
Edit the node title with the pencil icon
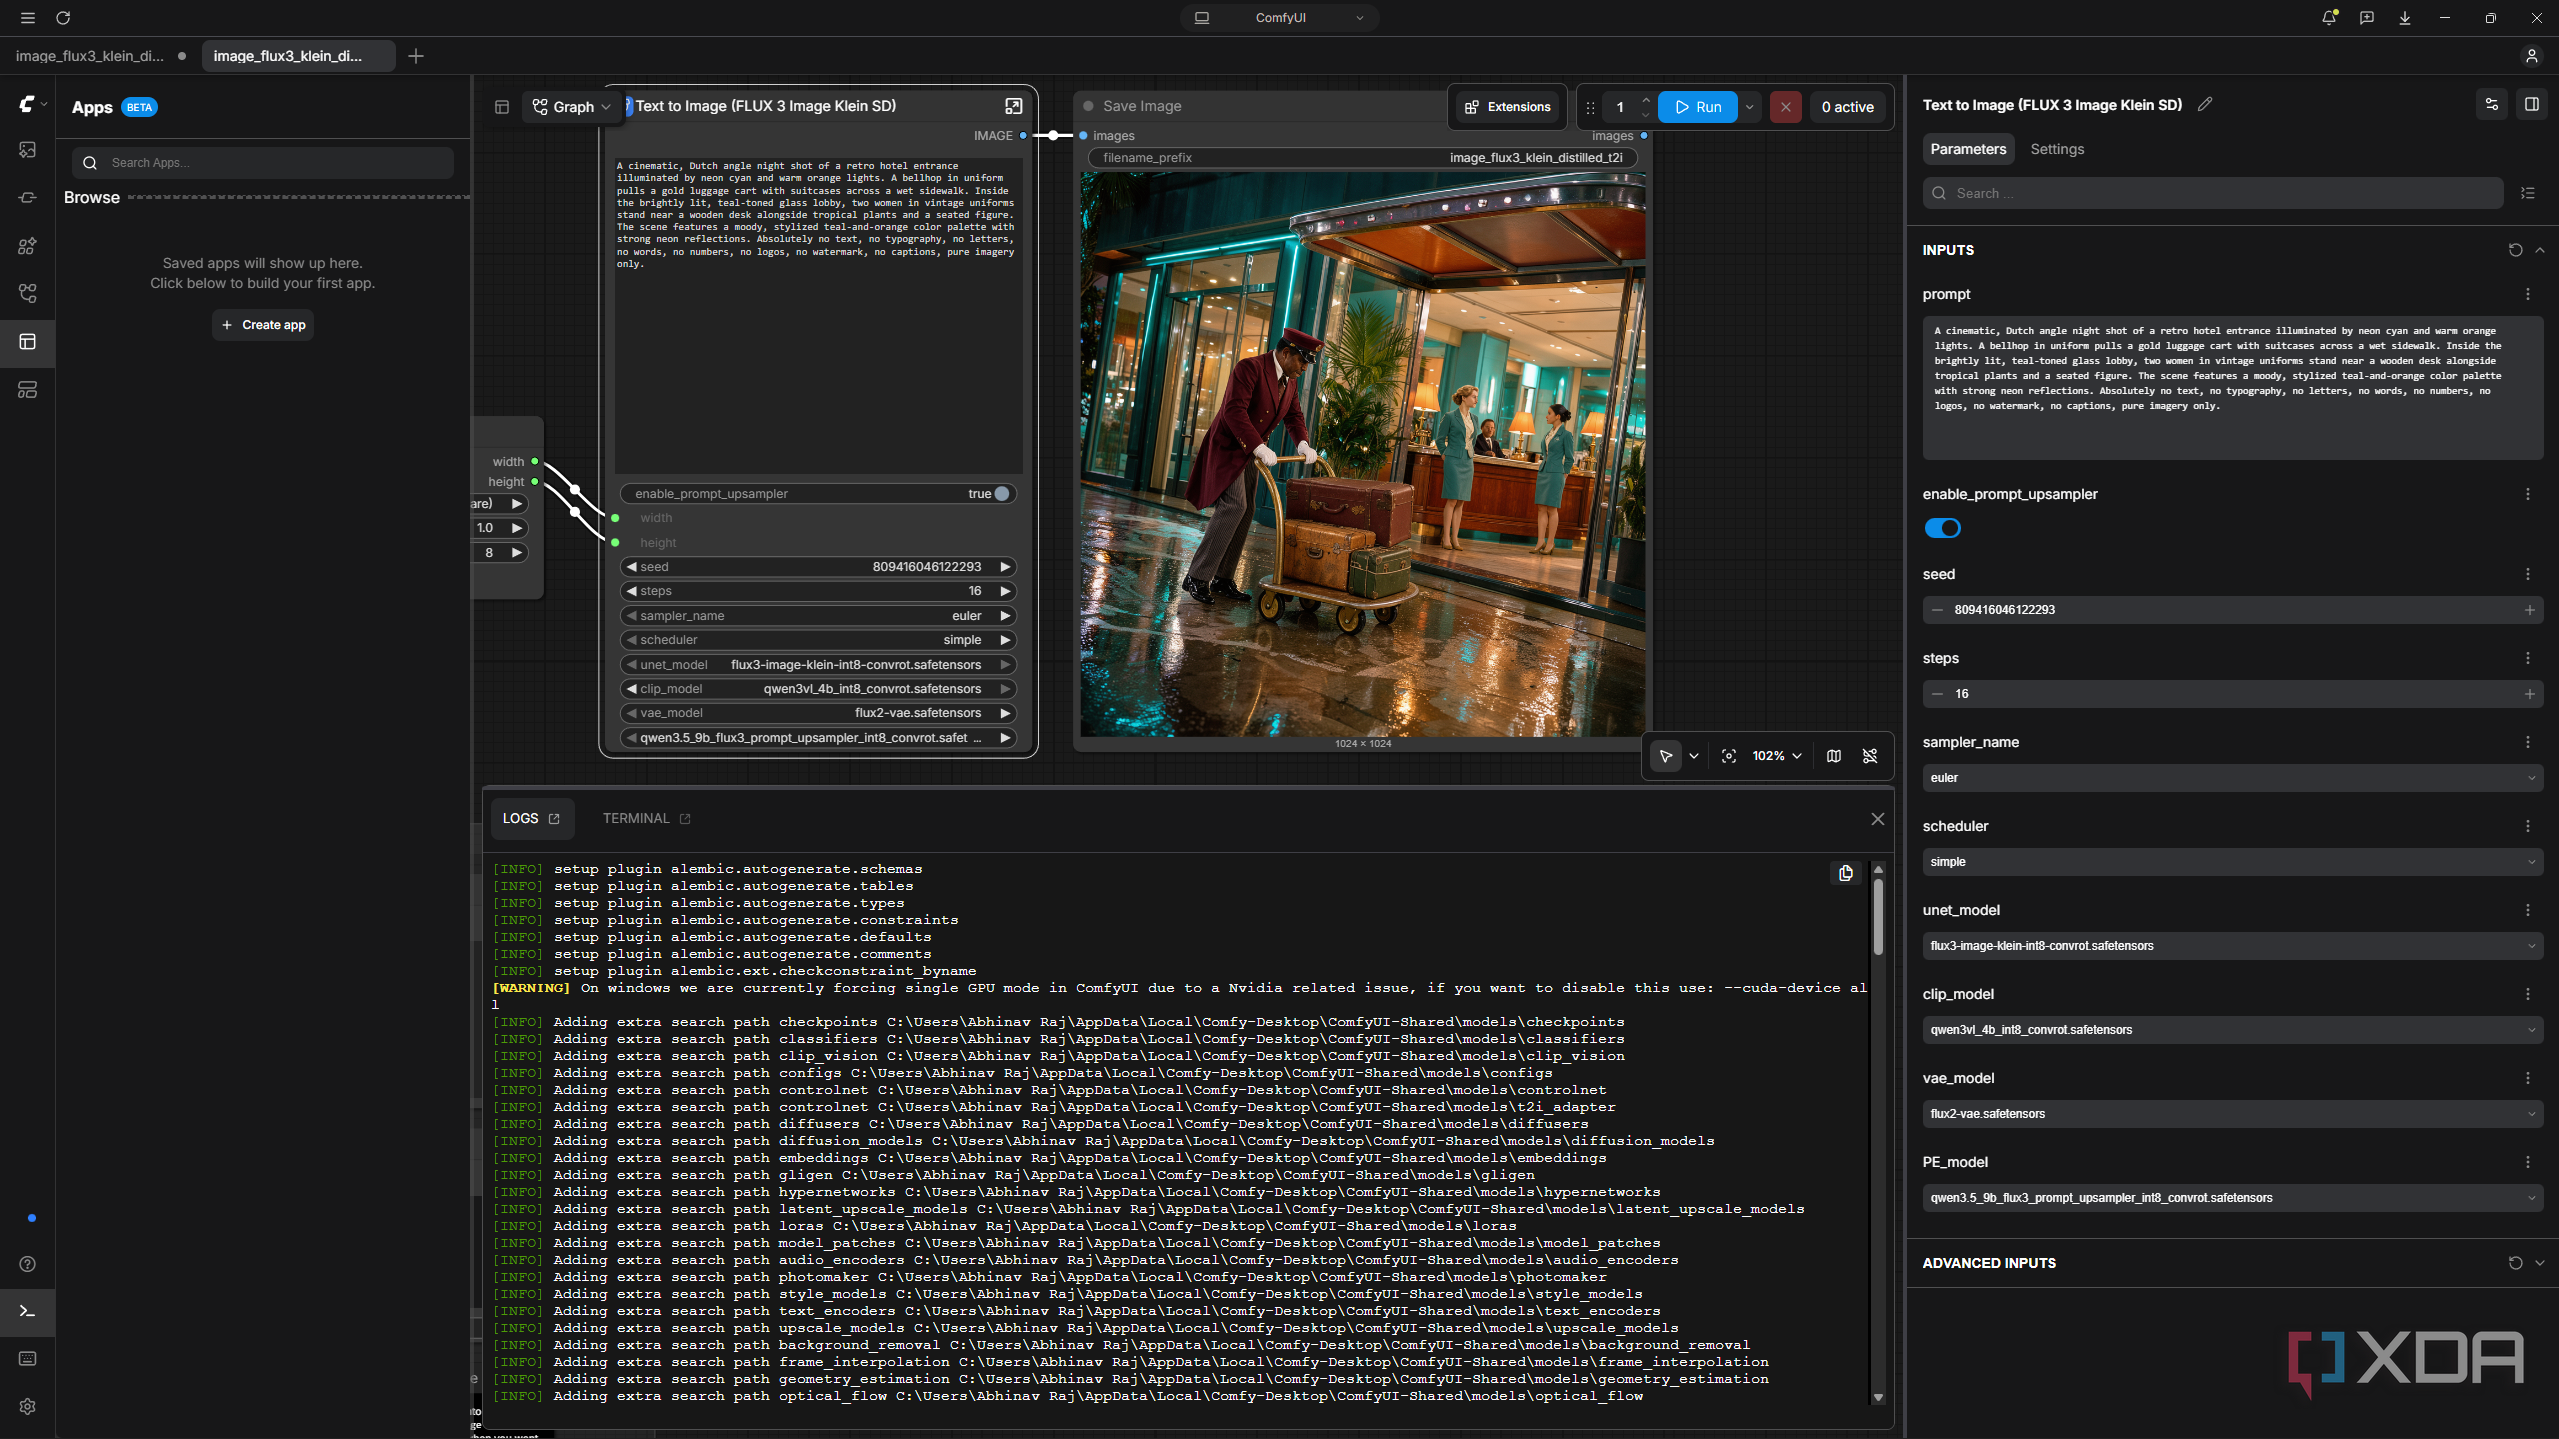[2205, 105]
